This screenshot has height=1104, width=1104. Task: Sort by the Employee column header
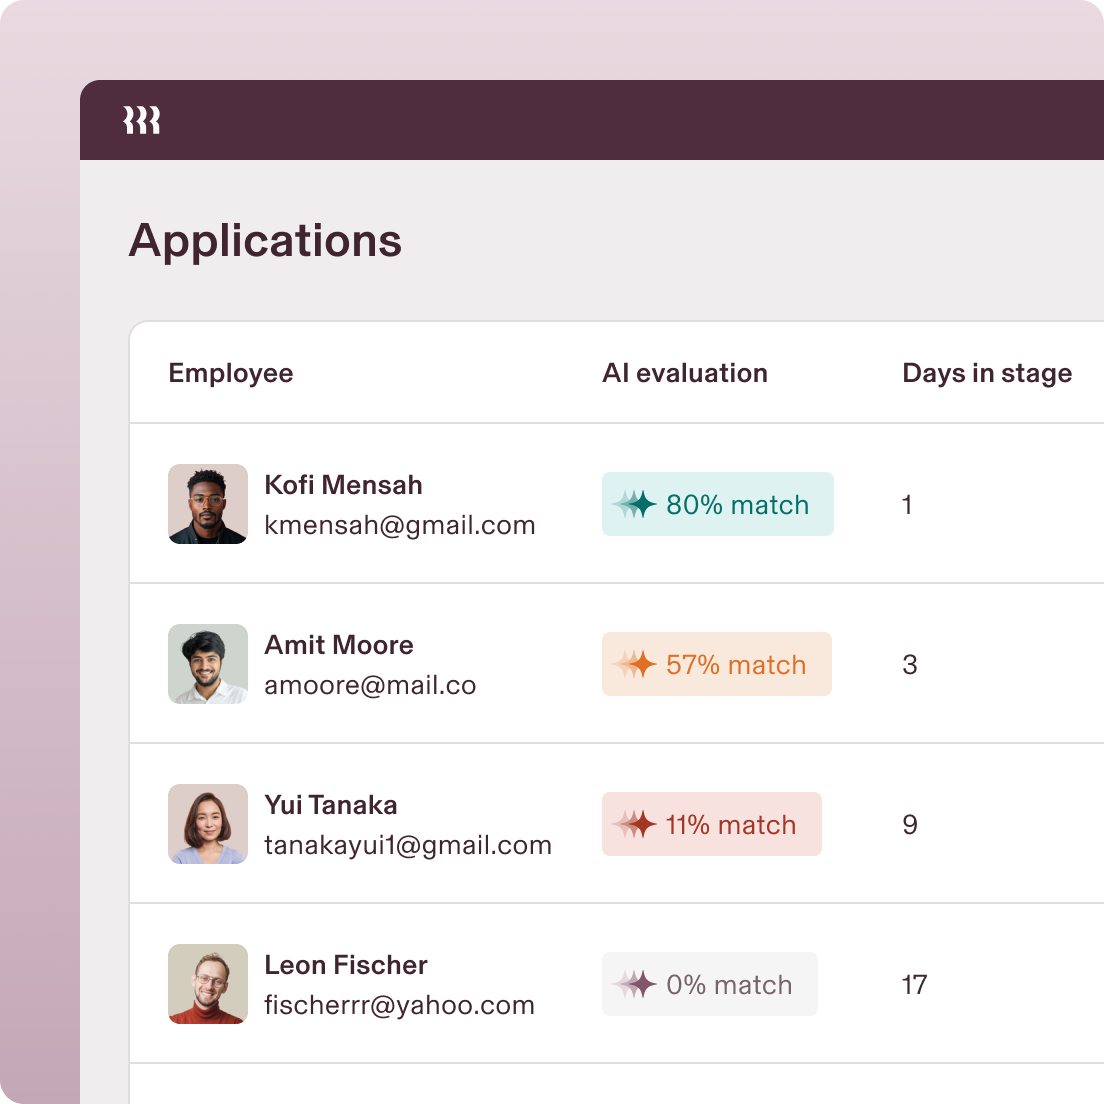230,373
